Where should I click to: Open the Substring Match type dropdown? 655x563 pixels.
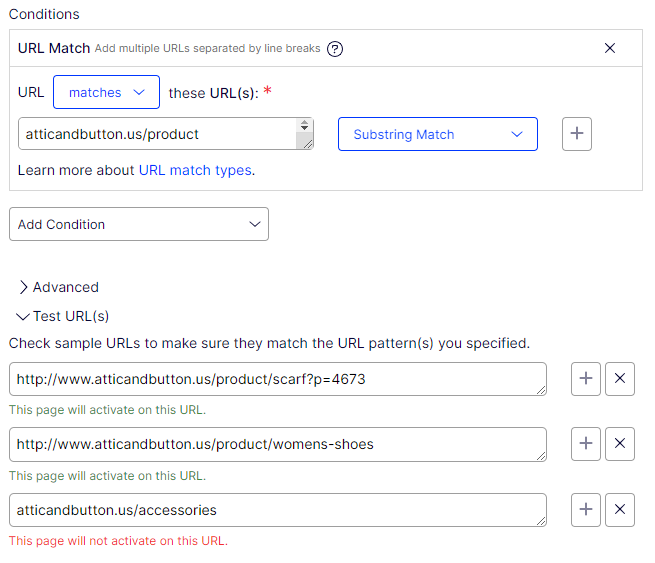point(437,134)
